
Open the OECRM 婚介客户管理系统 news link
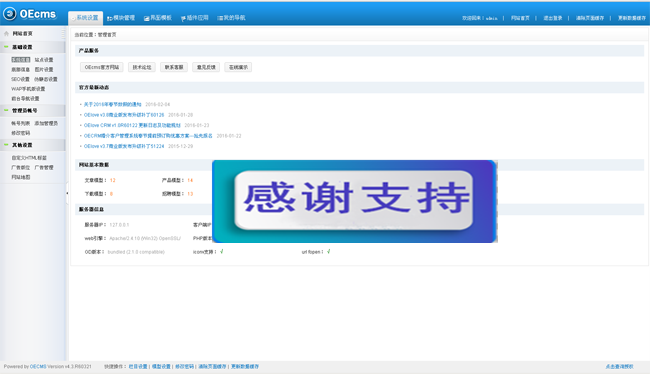(x=148, y=136)
